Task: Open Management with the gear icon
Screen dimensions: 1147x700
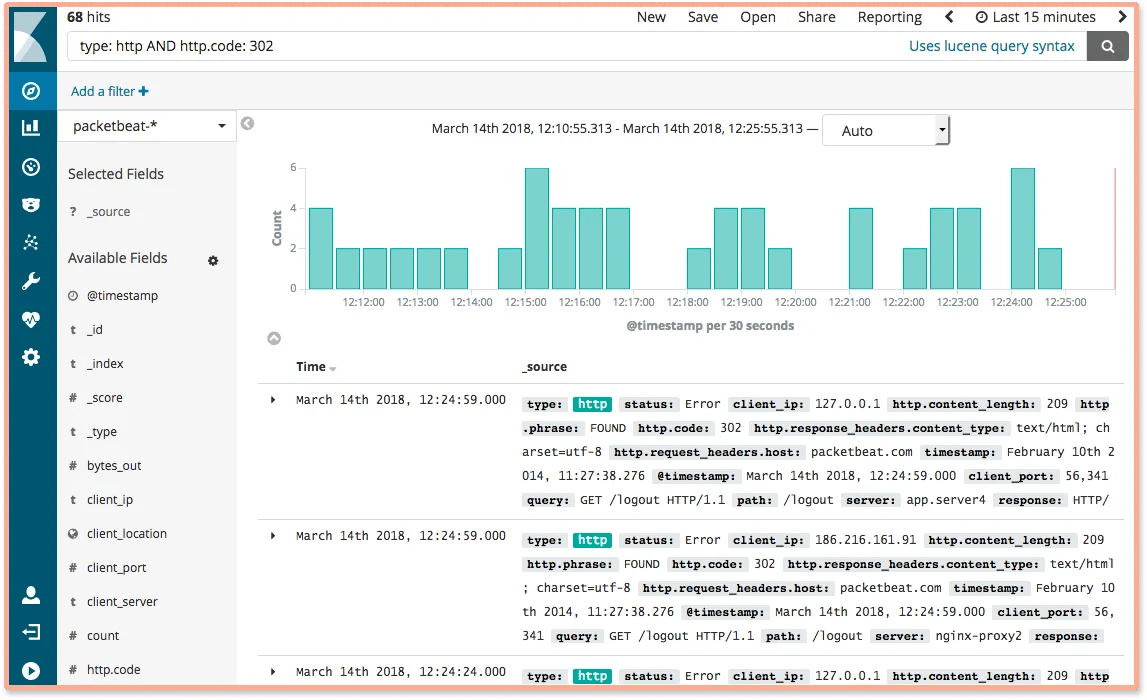Action: (31, 356)
